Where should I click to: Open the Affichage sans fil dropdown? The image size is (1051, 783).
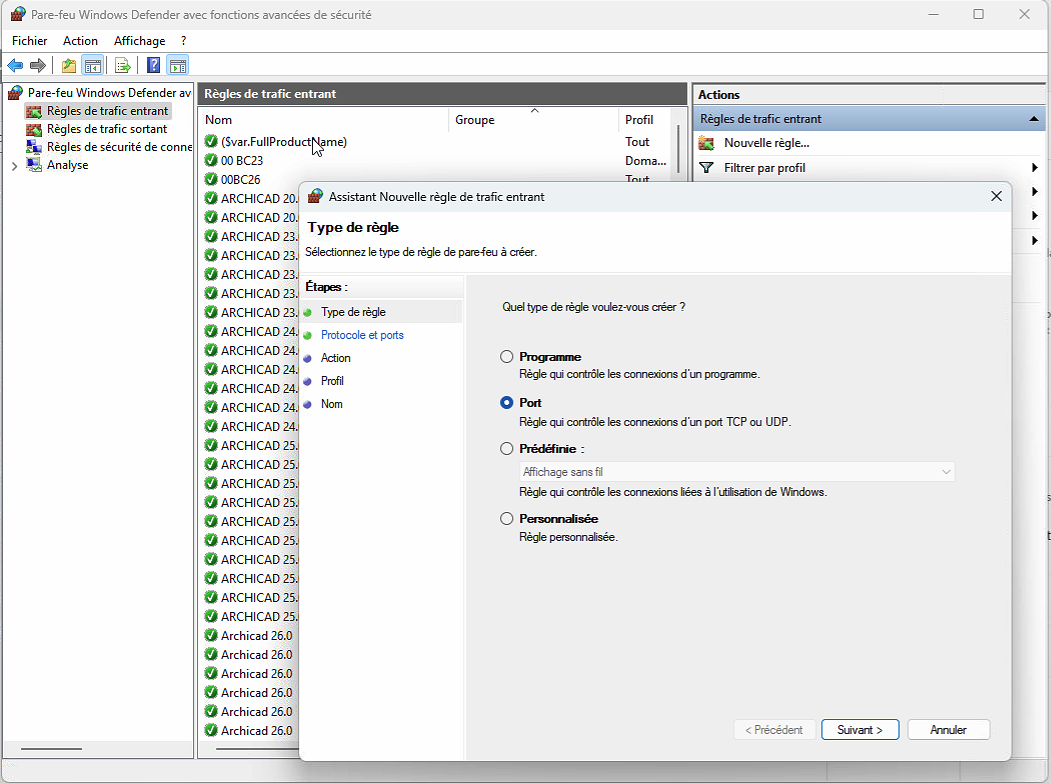click(x=737, y=472)
